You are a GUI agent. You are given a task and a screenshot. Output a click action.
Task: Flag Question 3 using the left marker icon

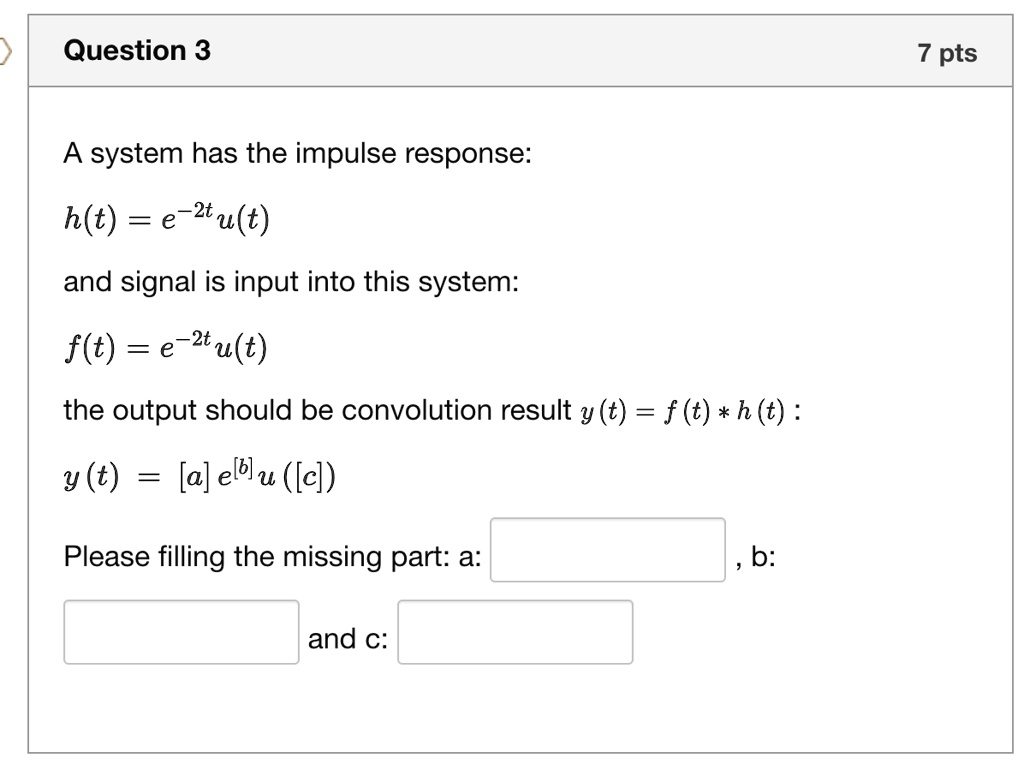tap(5, 51)
